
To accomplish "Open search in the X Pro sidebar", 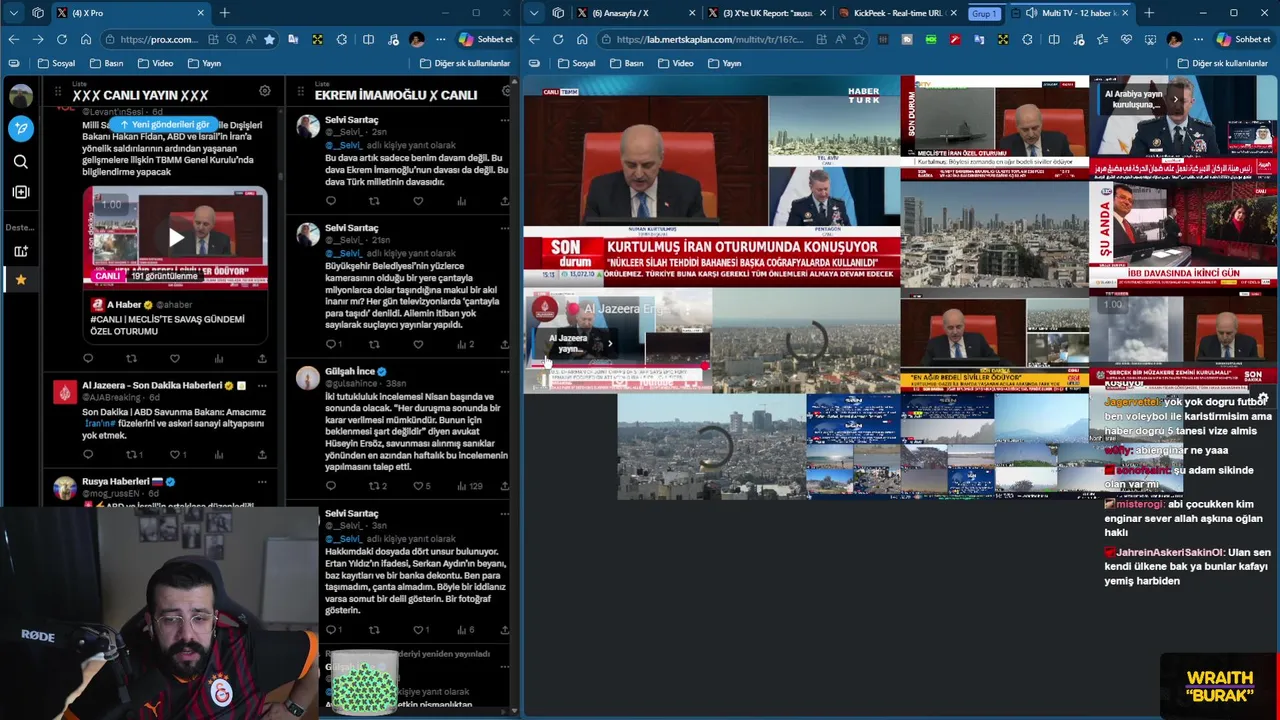I will click(x=20, y=161).
